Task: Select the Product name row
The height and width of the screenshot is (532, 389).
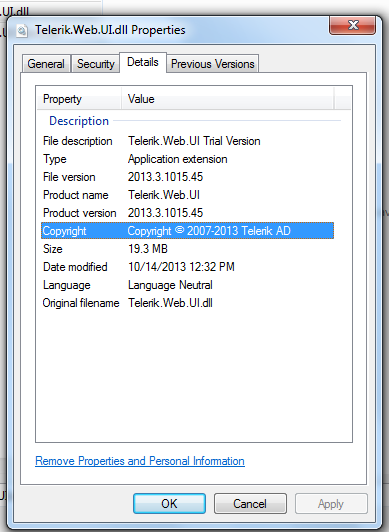Action: tap(187, 195)
